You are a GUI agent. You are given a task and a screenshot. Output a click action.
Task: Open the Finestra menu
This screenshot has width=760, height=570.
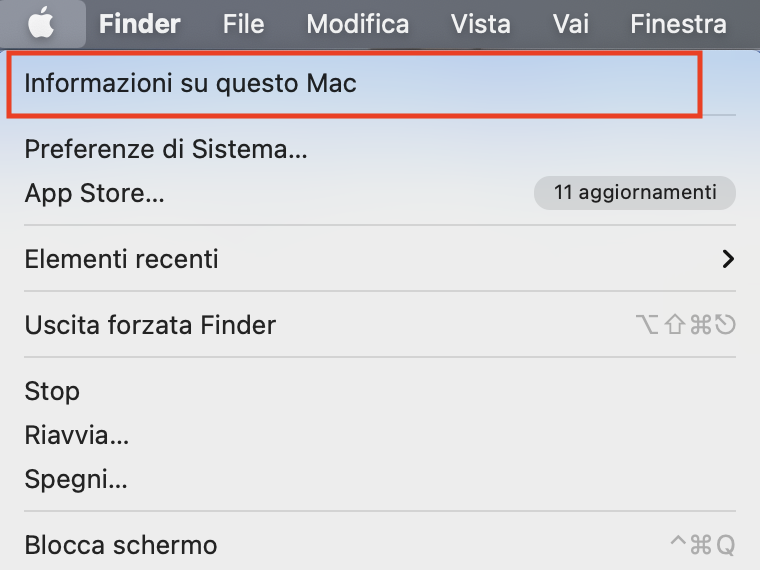(678, 24)
